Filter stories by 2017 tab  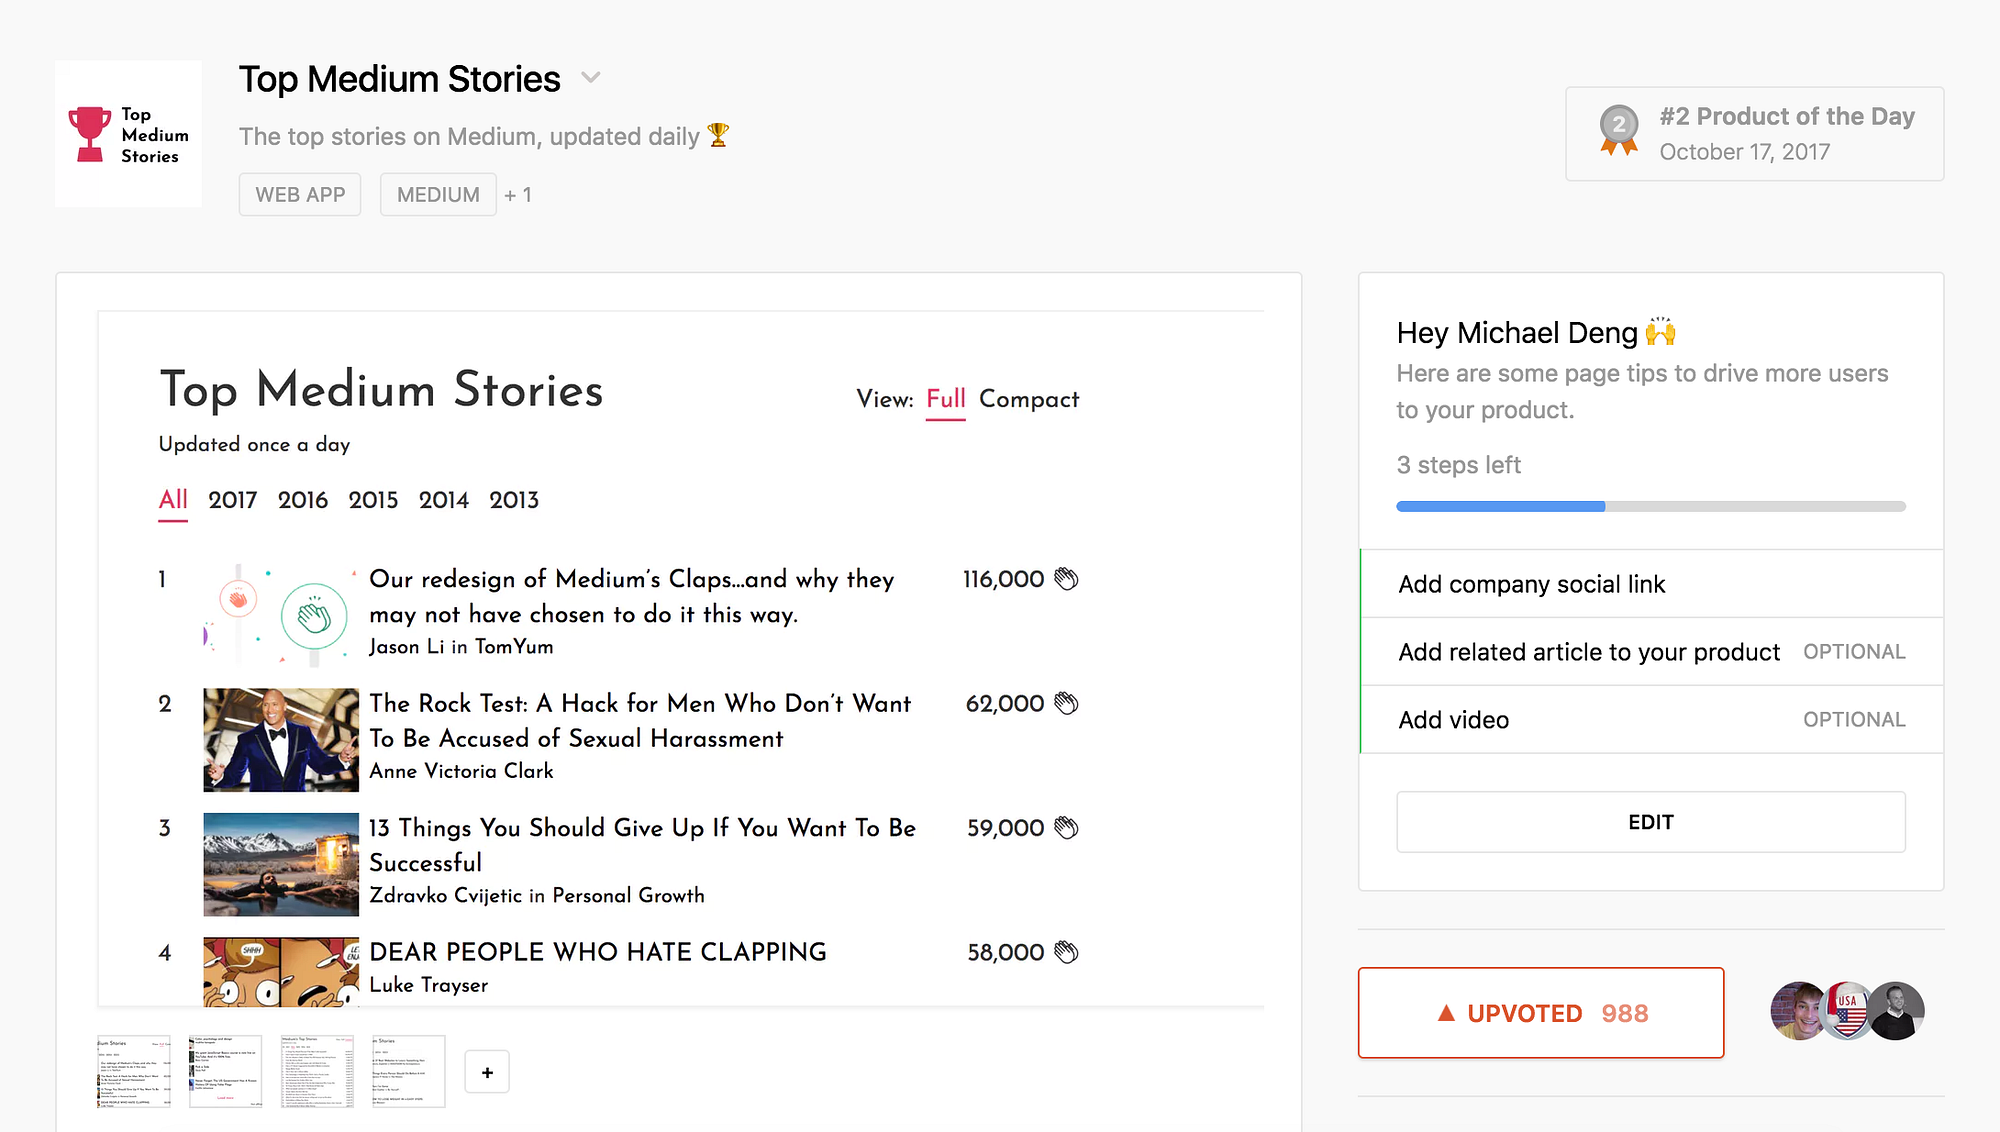pos(232,500)
